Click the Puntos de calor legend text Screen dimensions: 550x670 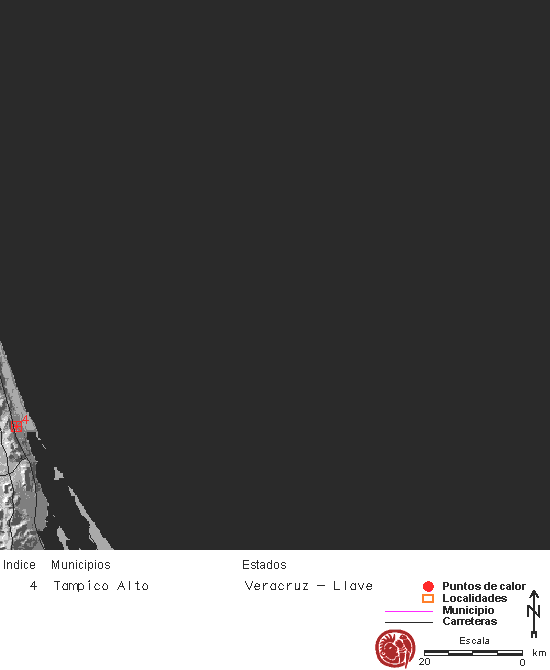click(484, 586)
